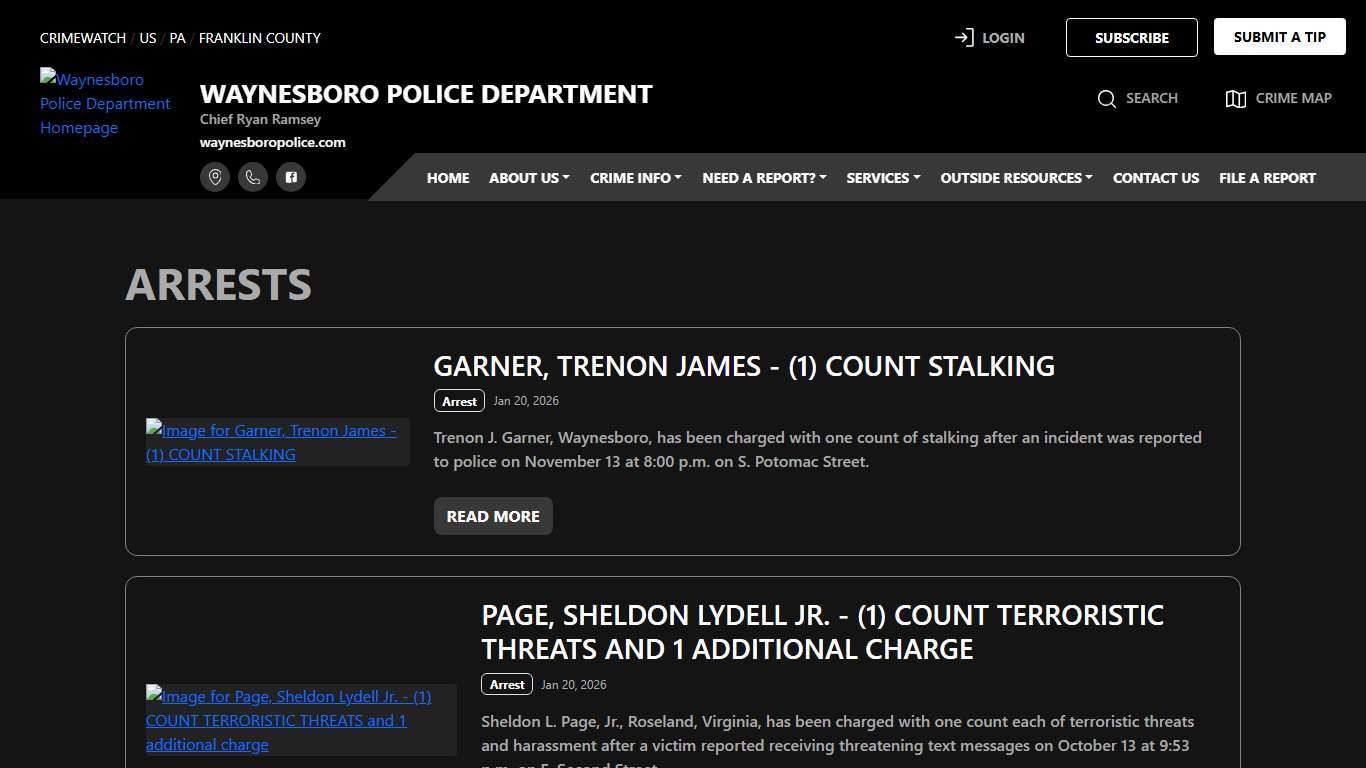Click the location pin icon under the logo
Image resolution: width=1366 pixels, height=768 pixels.
click(215, 177)
